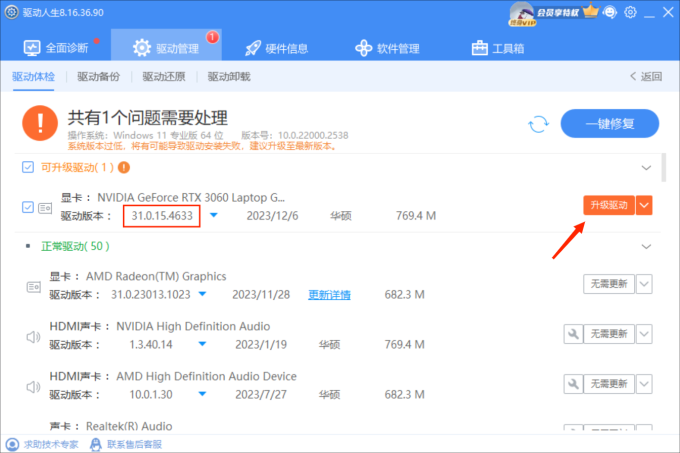Click 无需更新 for AMD High Definition Audio
The width and height of the screenshot is (680, 453).
(x=609, y=384)
